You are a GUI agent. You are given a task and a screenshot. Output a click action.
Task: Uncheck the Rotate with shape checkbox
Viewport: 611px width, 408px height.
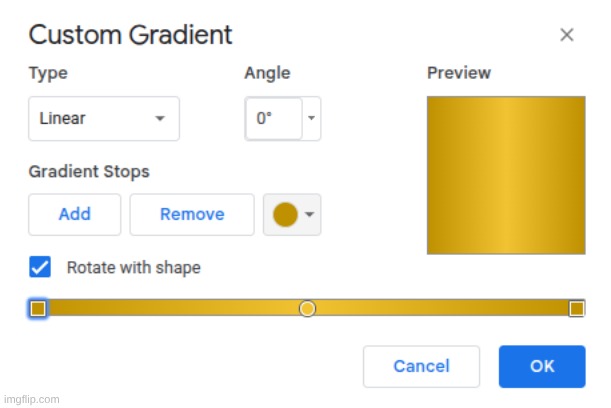click(40, 267)
